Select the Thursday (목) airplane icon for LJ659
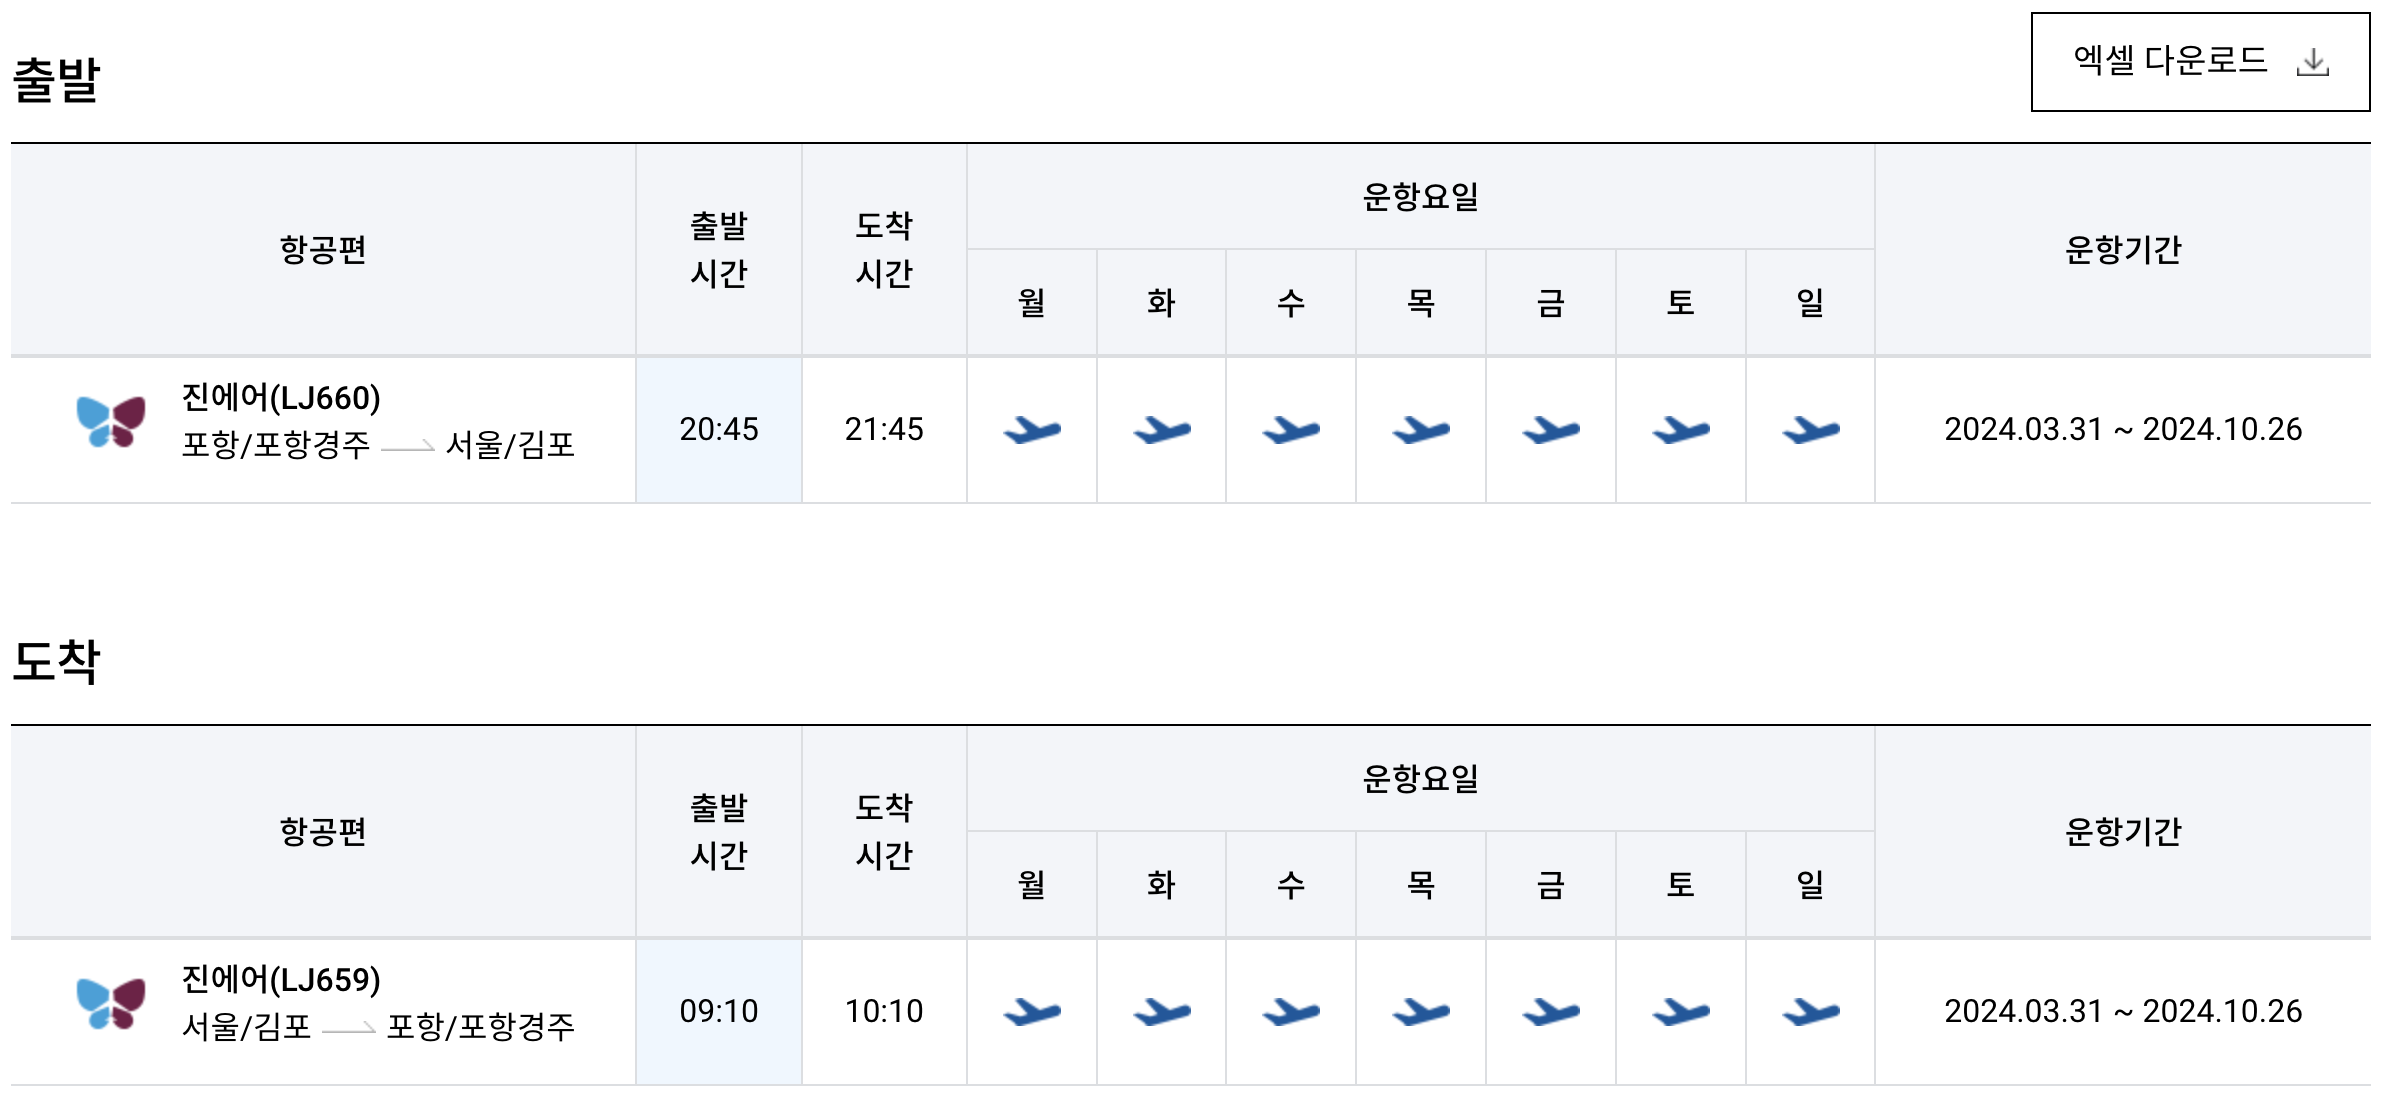This screenshot has height=1098, width=2388. (1421, 1011)
